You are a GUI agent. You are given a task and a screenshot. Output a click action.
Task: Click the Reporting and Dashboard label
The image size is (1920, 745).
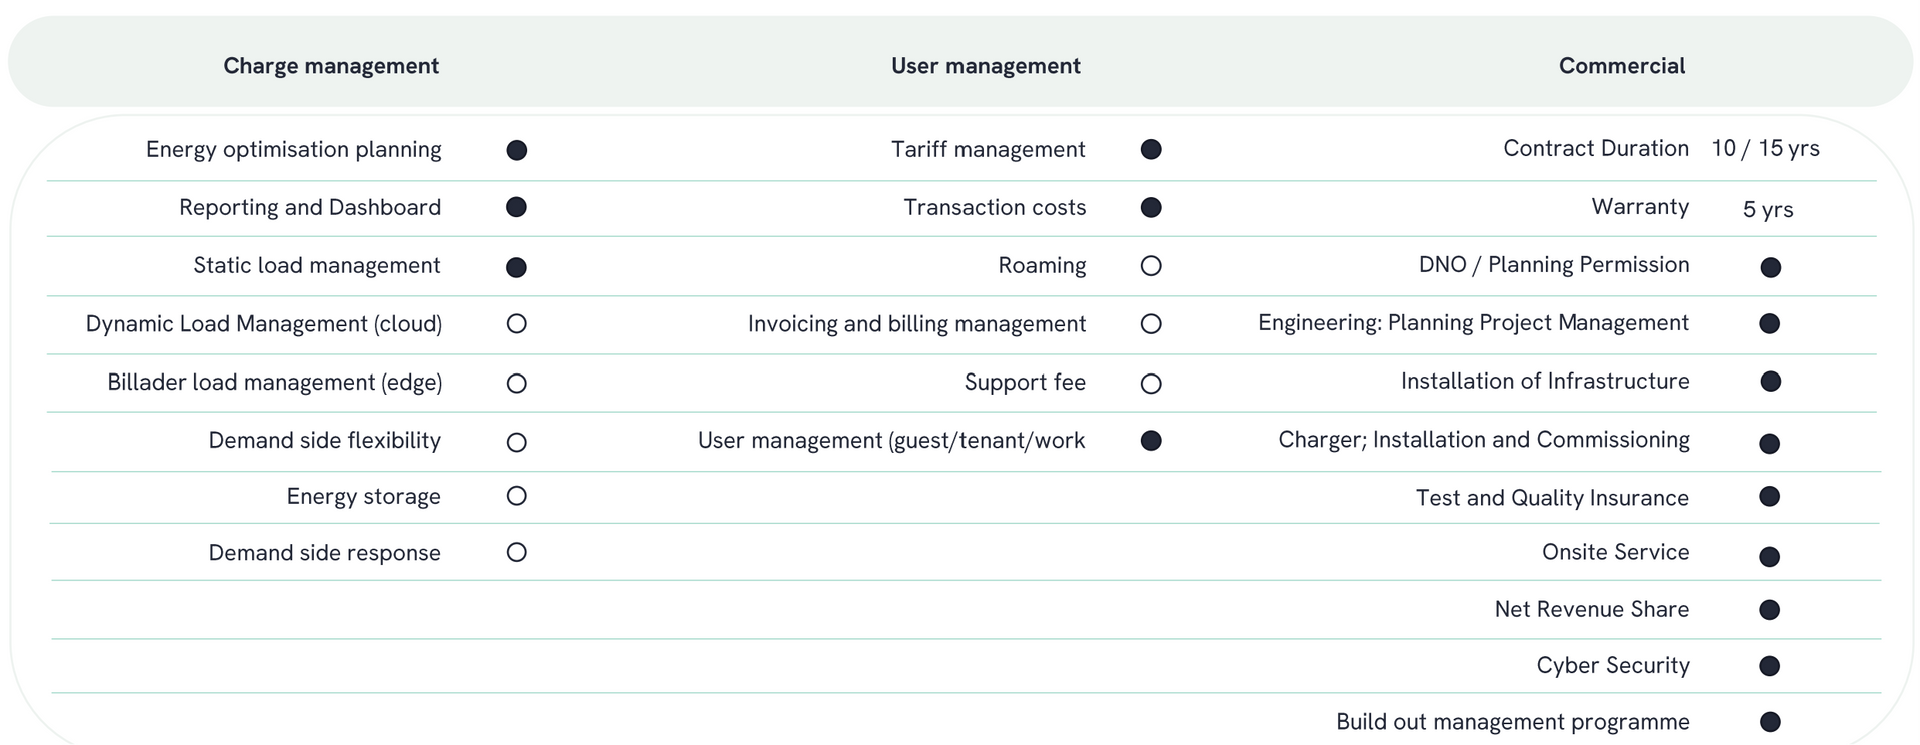(x=310, y=207)
